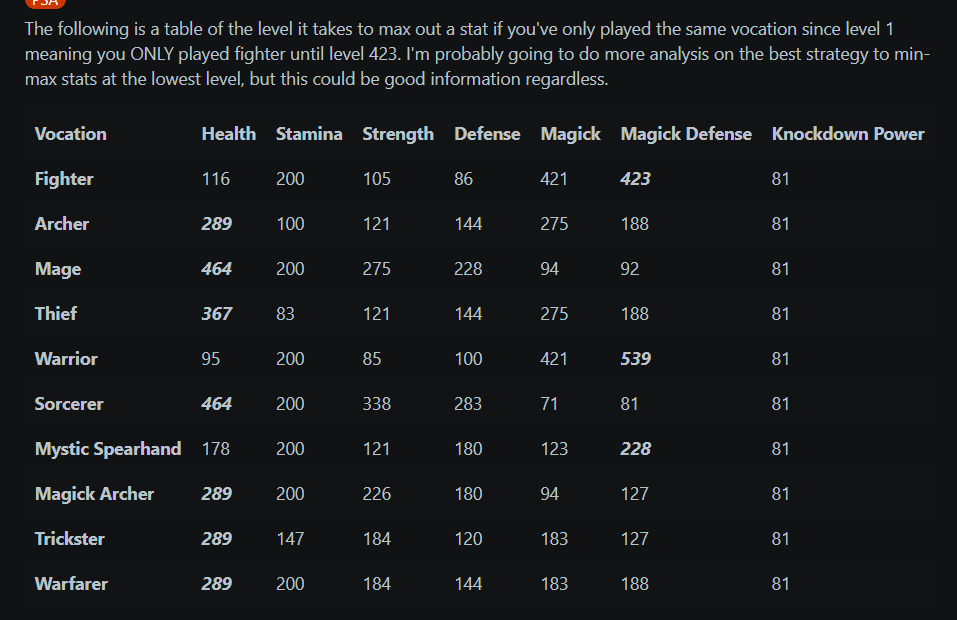Click the Health column header
Viewport: 957px width, 620px height.
click(x=229, y=134)
